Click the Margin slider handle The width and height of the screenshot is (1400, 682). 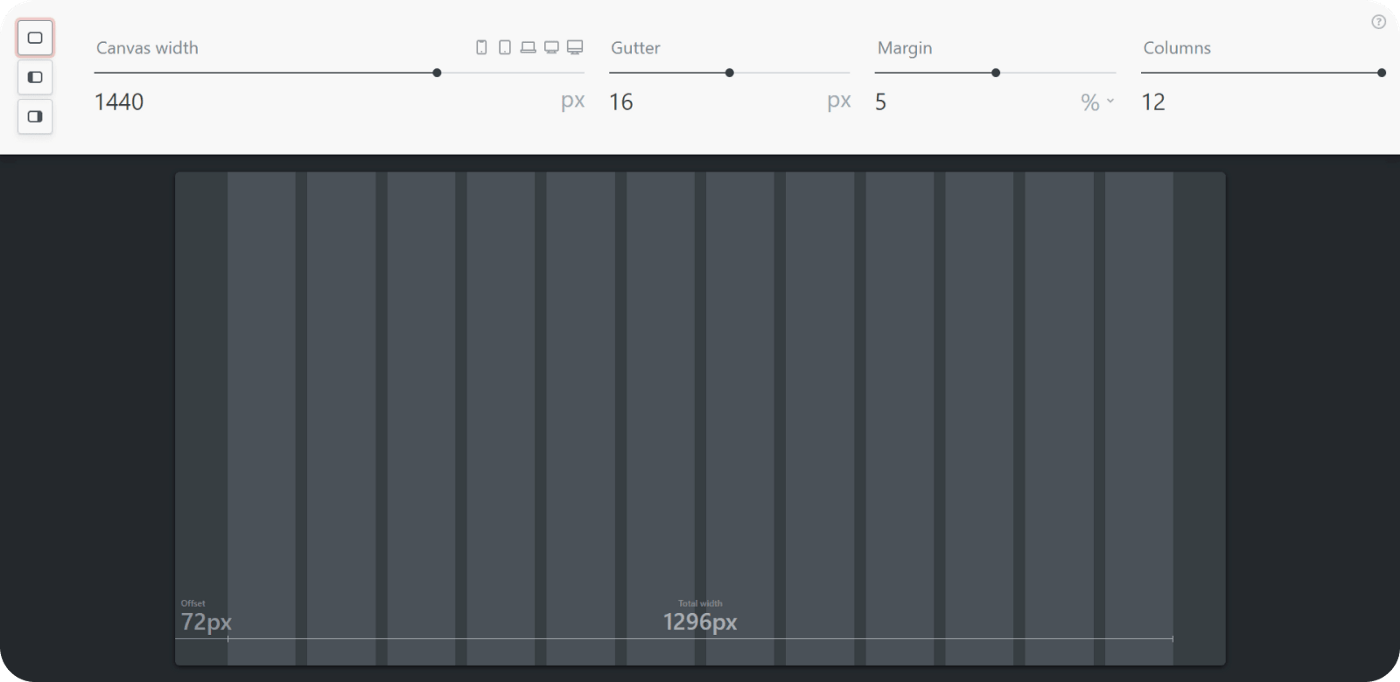[x=996, y=72]
